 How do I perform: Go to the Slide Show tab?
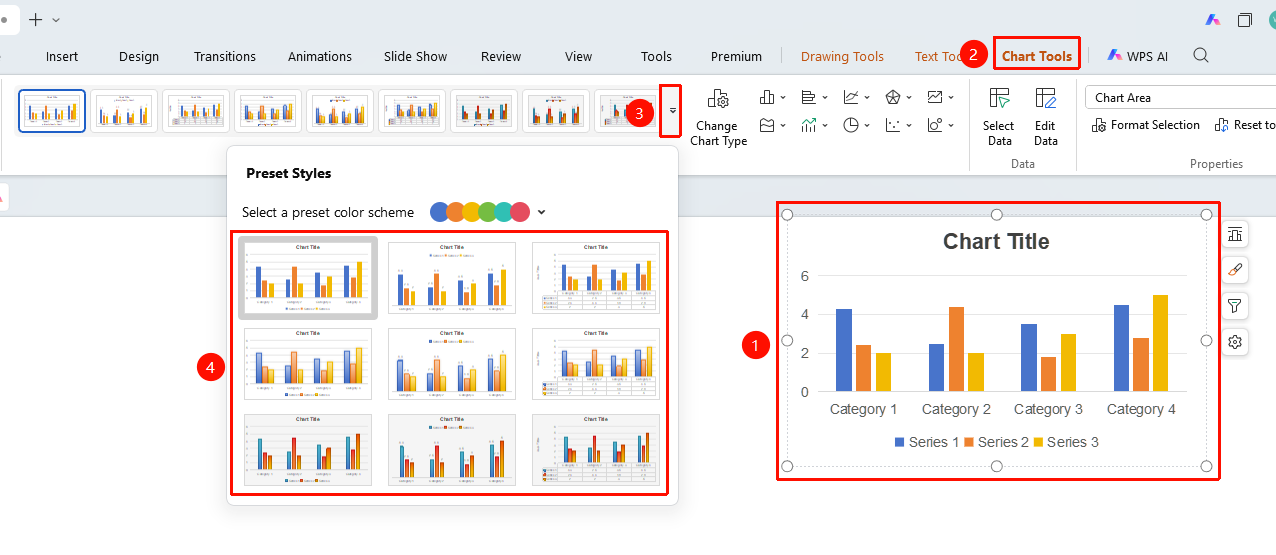click(x=416, y=56)
